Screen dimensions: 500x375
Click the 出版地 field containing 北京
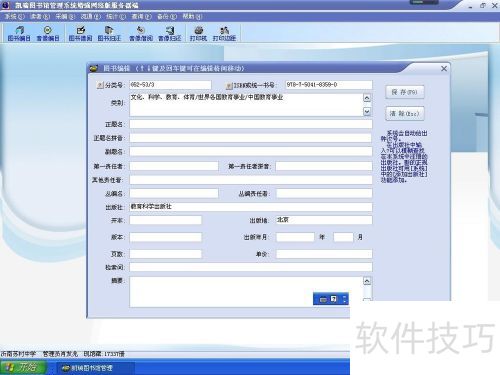coord(324,220)
